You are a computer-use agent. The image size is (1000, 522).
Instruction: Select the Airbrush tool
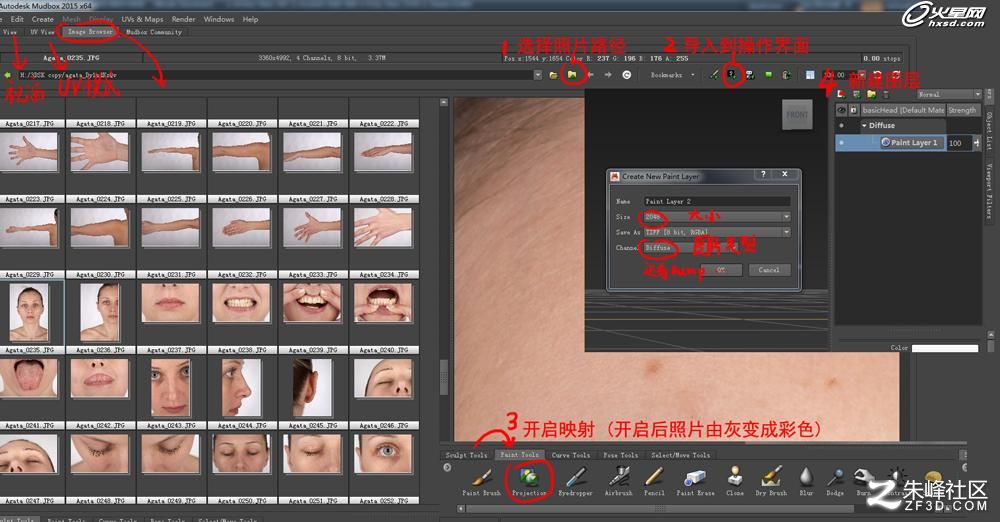point(618,482)
